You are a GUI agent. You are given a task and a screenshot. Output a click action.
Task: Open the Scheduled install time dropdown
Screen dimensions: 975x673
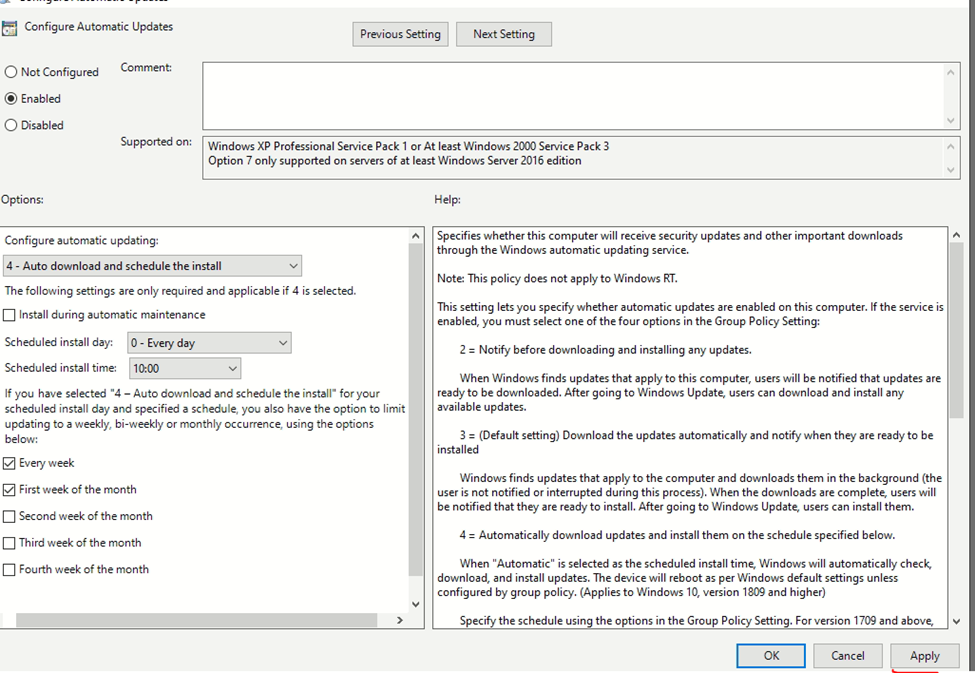184,369
